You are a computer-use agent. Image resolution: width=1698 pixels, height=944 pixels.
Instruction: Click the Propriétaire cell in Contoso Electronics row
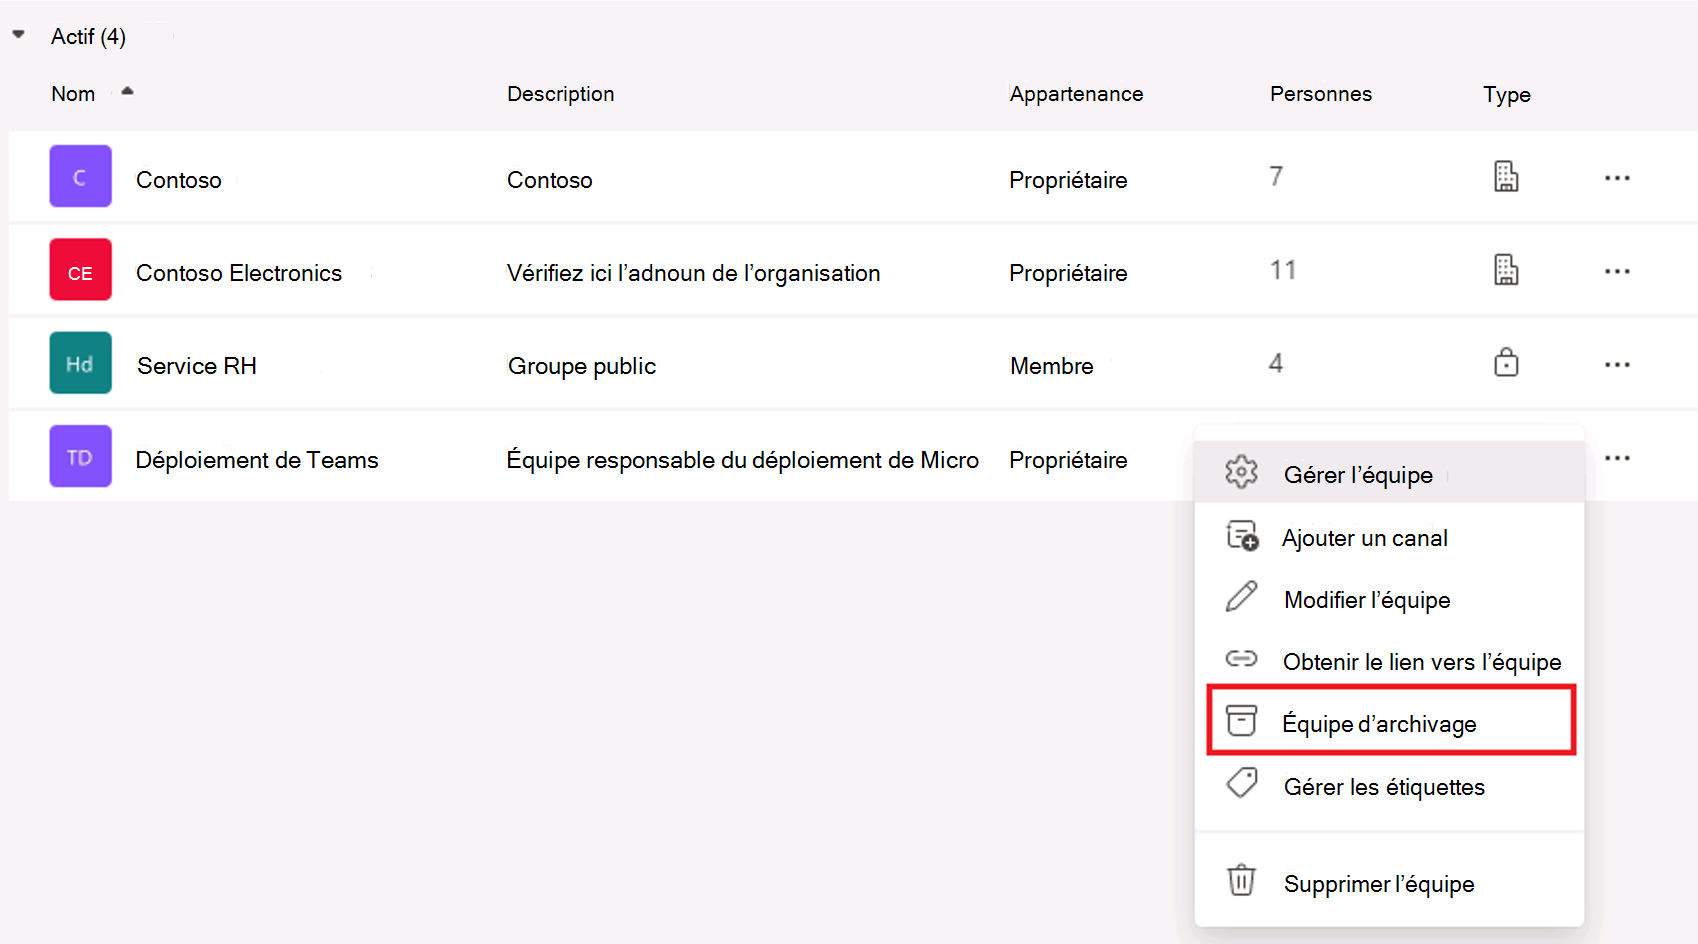pos(1068,273)
